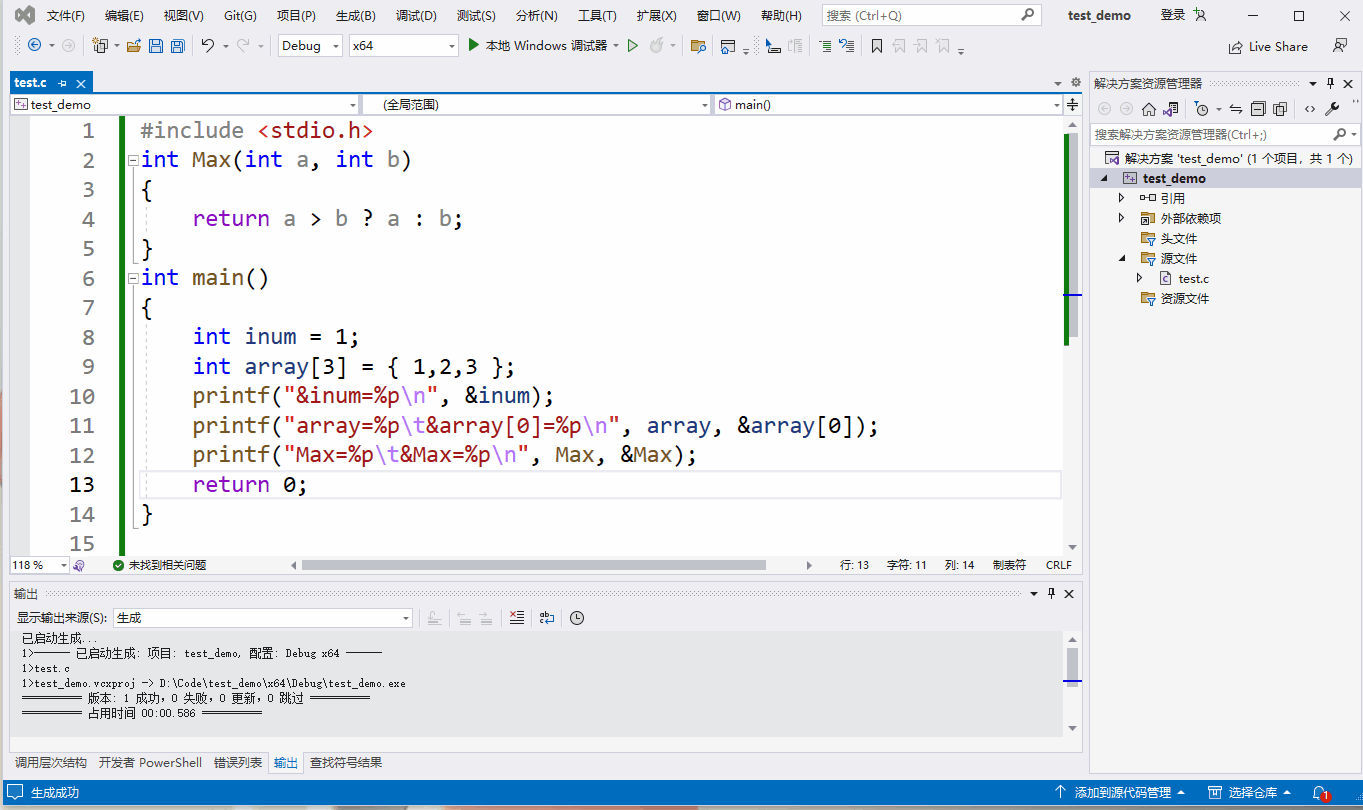The height and width of the screenshot is (810, 1363).
Task: Click the Solution Explorer home icon
Action: pyautogui.click(x=1149, y=109)
